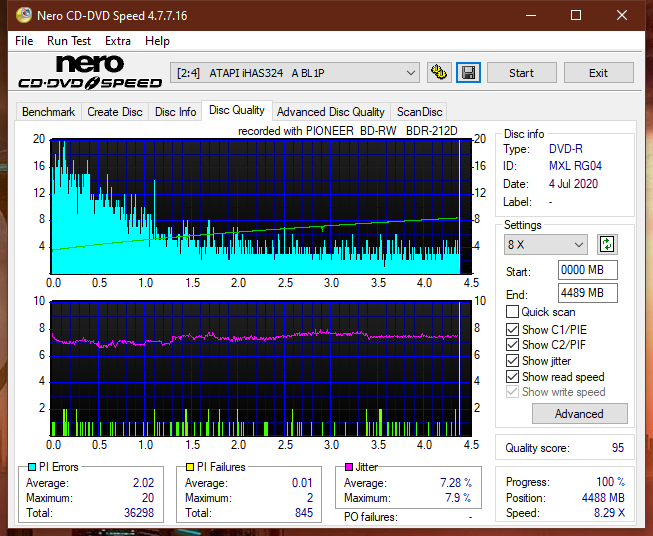Switch to Advanced Disc Quality tab
Image resolution: width=653 pixels, height=536 pixels.
click(x=331, y=112)
